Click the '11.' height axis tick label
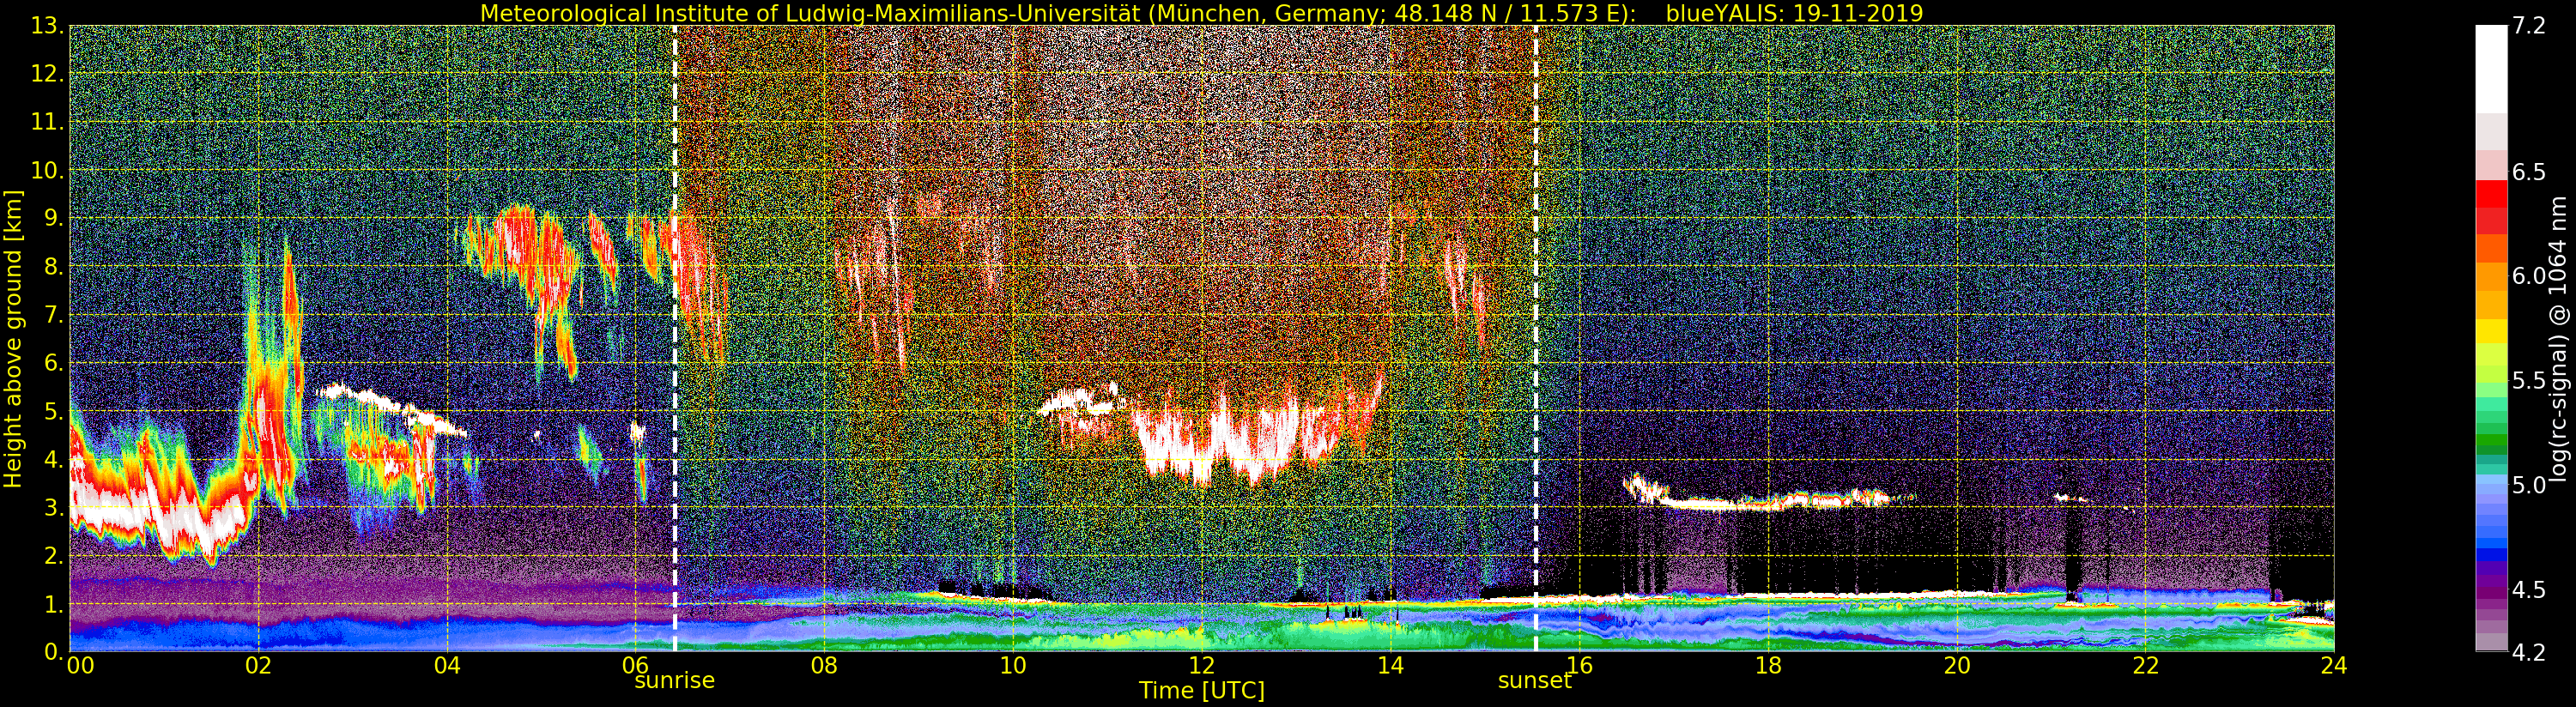 (48, 123)
